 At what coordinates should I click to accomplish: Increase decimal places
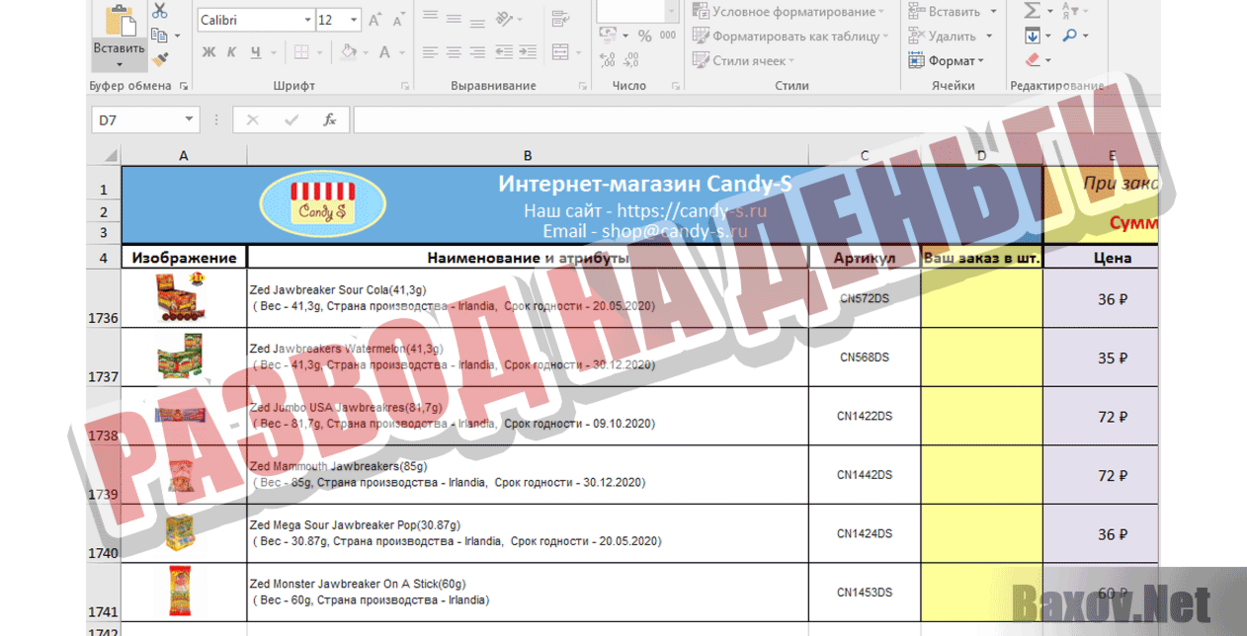[x=607, y=60]
